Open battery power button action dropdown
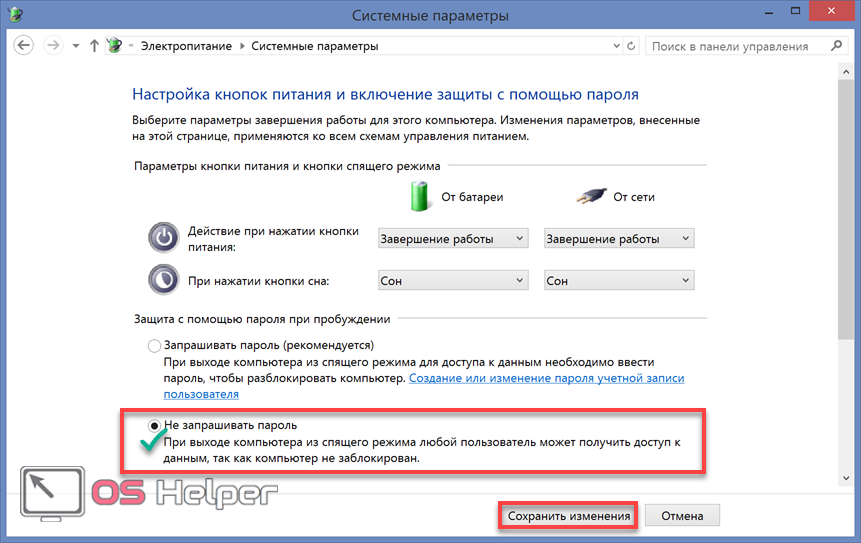The height and width of the screenshot is (543, 861). click(x=453, y=239)
